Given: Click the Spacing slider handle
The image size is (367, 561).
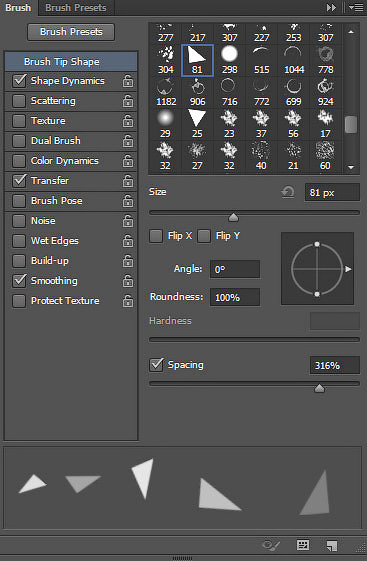Looking at the screenshot, I should (319, 388).
